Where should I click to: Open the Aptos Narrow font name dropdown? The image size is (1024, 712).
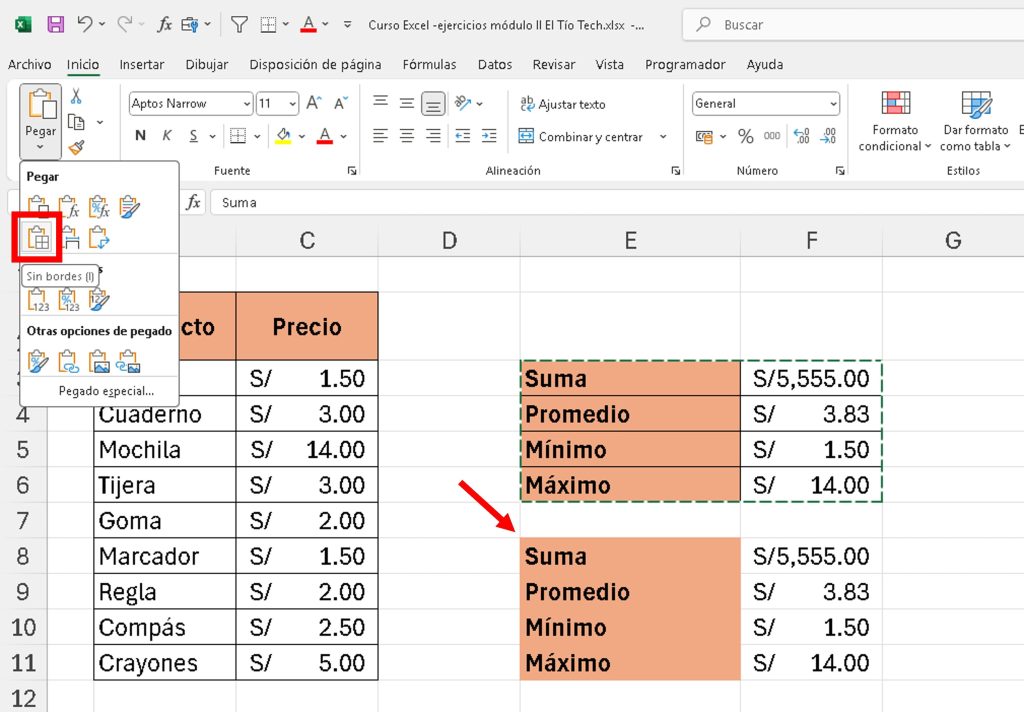pos(247,104)
